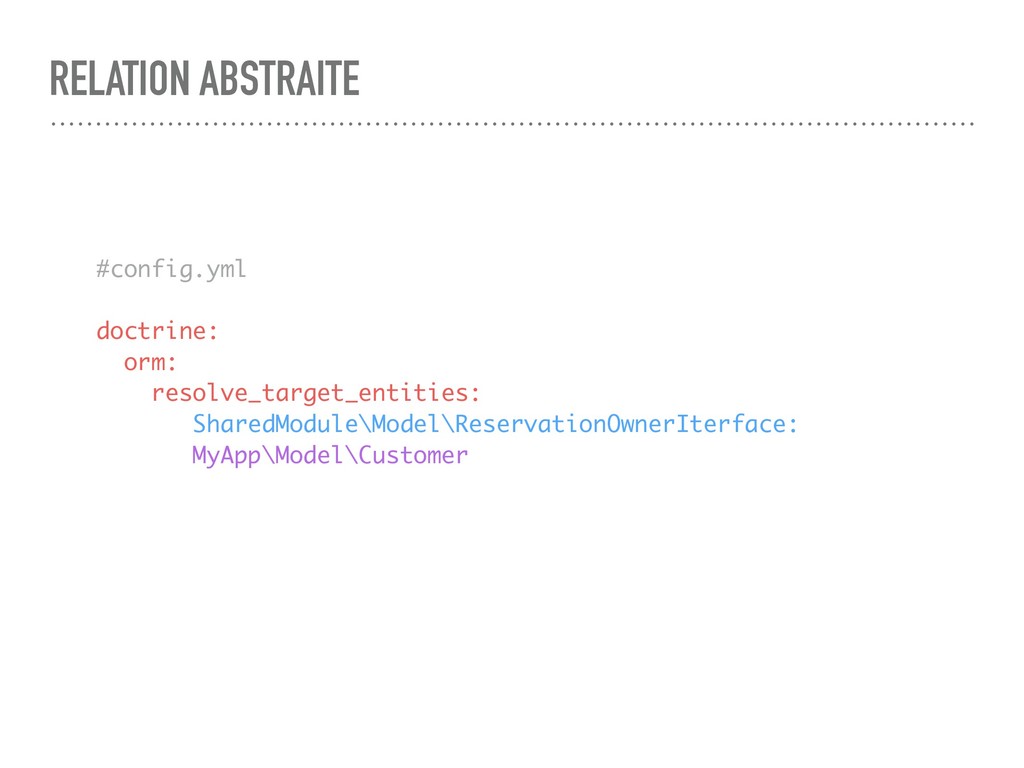Select the #config.yml comment line

(171, 268)
